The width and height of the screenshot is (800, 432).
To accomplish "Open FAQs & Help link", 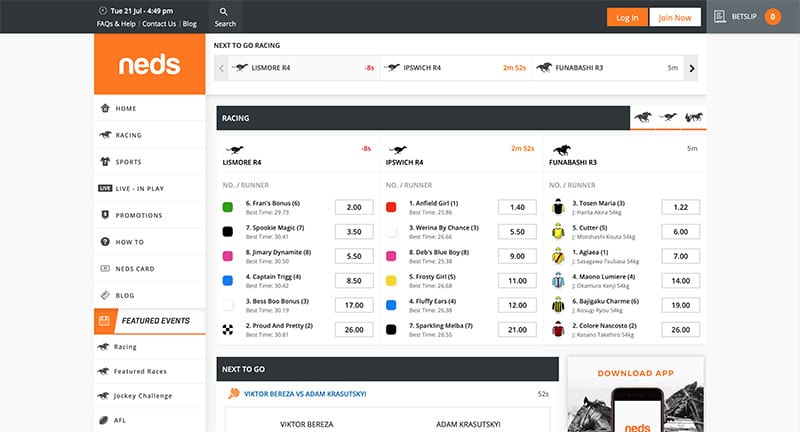I will point(116,24).
